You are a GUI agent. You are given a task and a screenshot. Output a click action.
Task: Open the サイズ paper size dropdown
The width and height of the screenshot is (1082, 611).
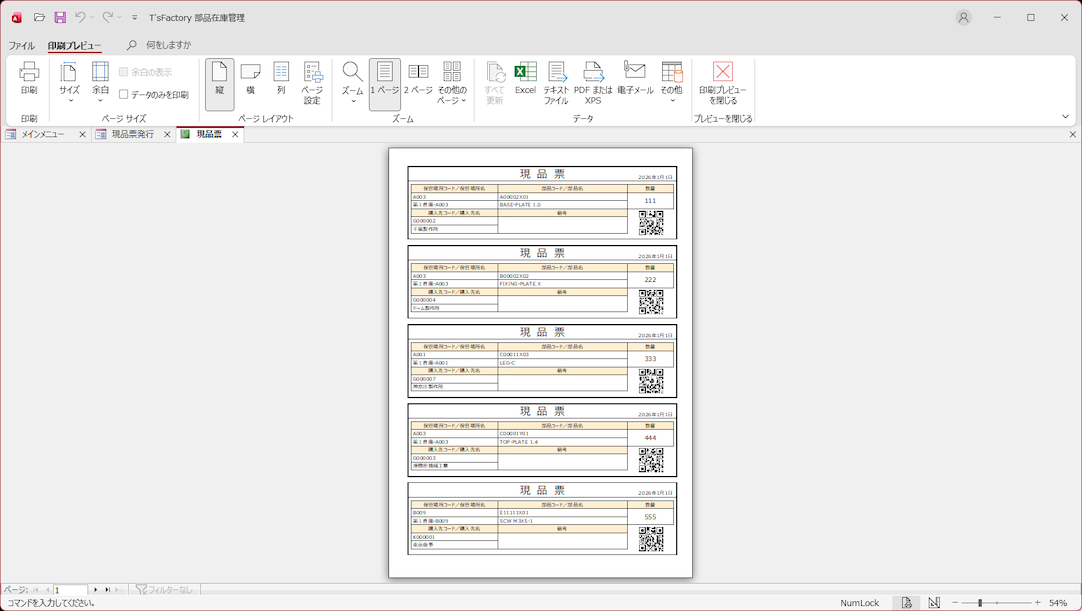tap(69, 82)
